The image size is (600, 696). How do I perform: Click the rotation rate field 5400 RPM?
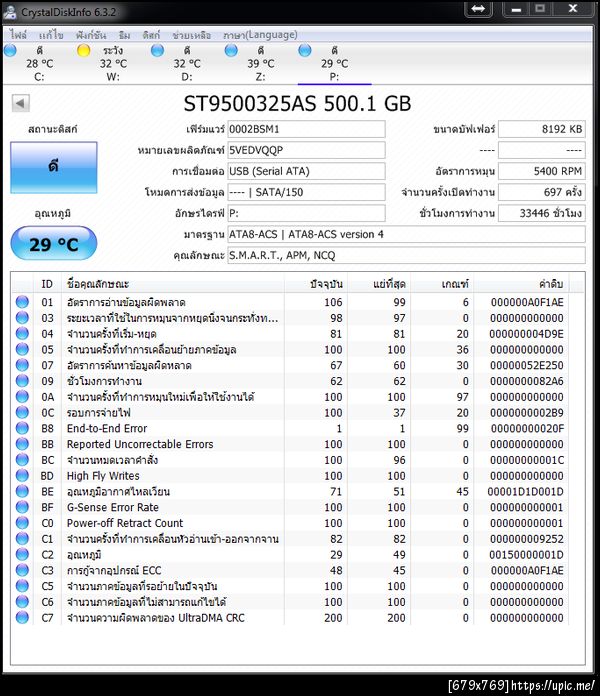pyautogui.click(x=542, y=171)
